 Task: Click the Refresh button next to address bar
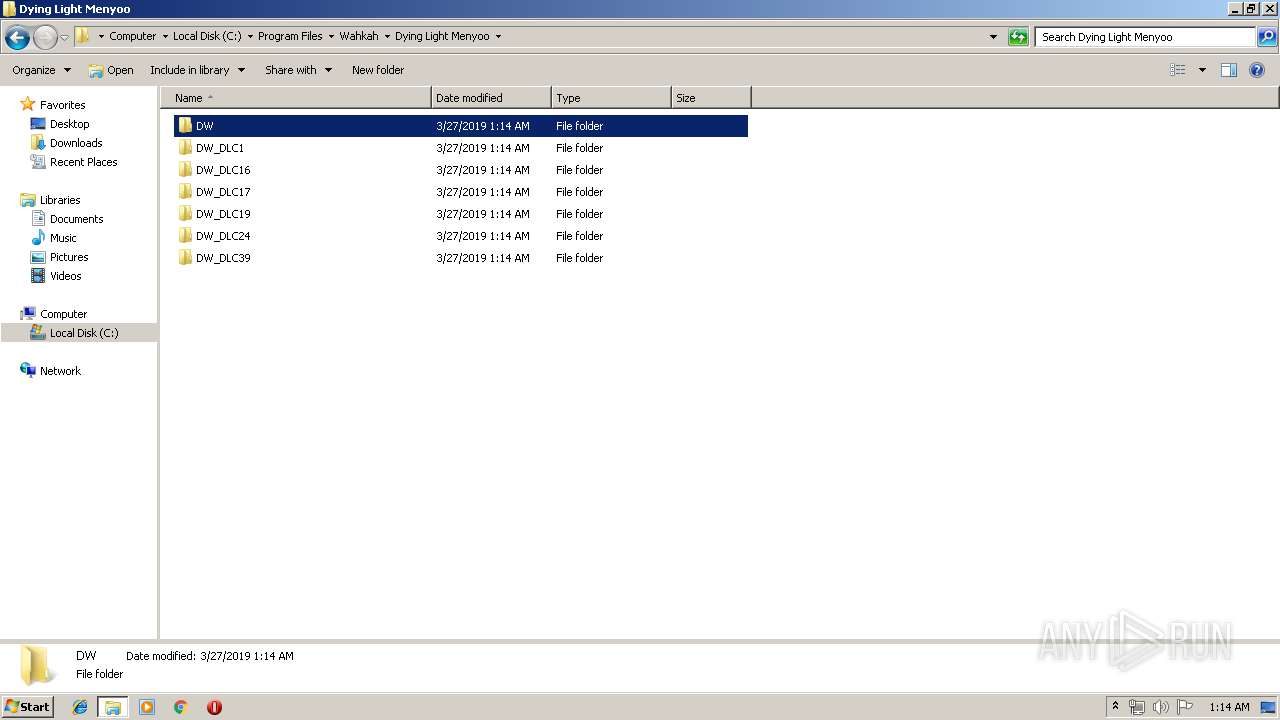[1018, 37]
